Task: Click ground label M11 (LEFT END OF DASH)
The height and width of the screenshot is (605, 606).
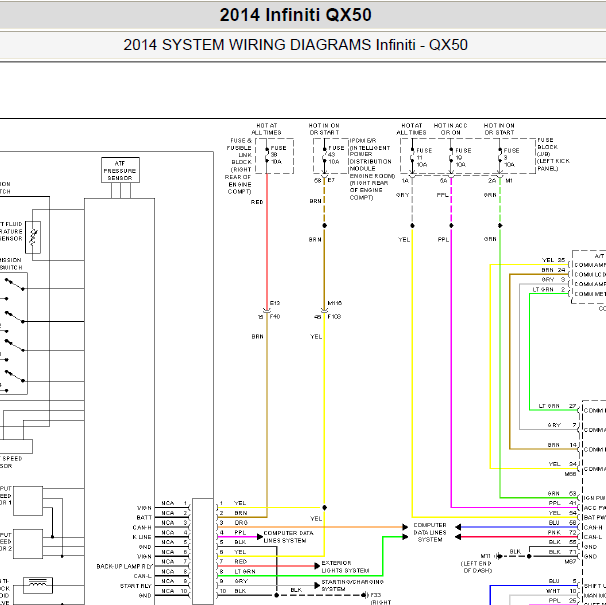Action: click(477, 563)
